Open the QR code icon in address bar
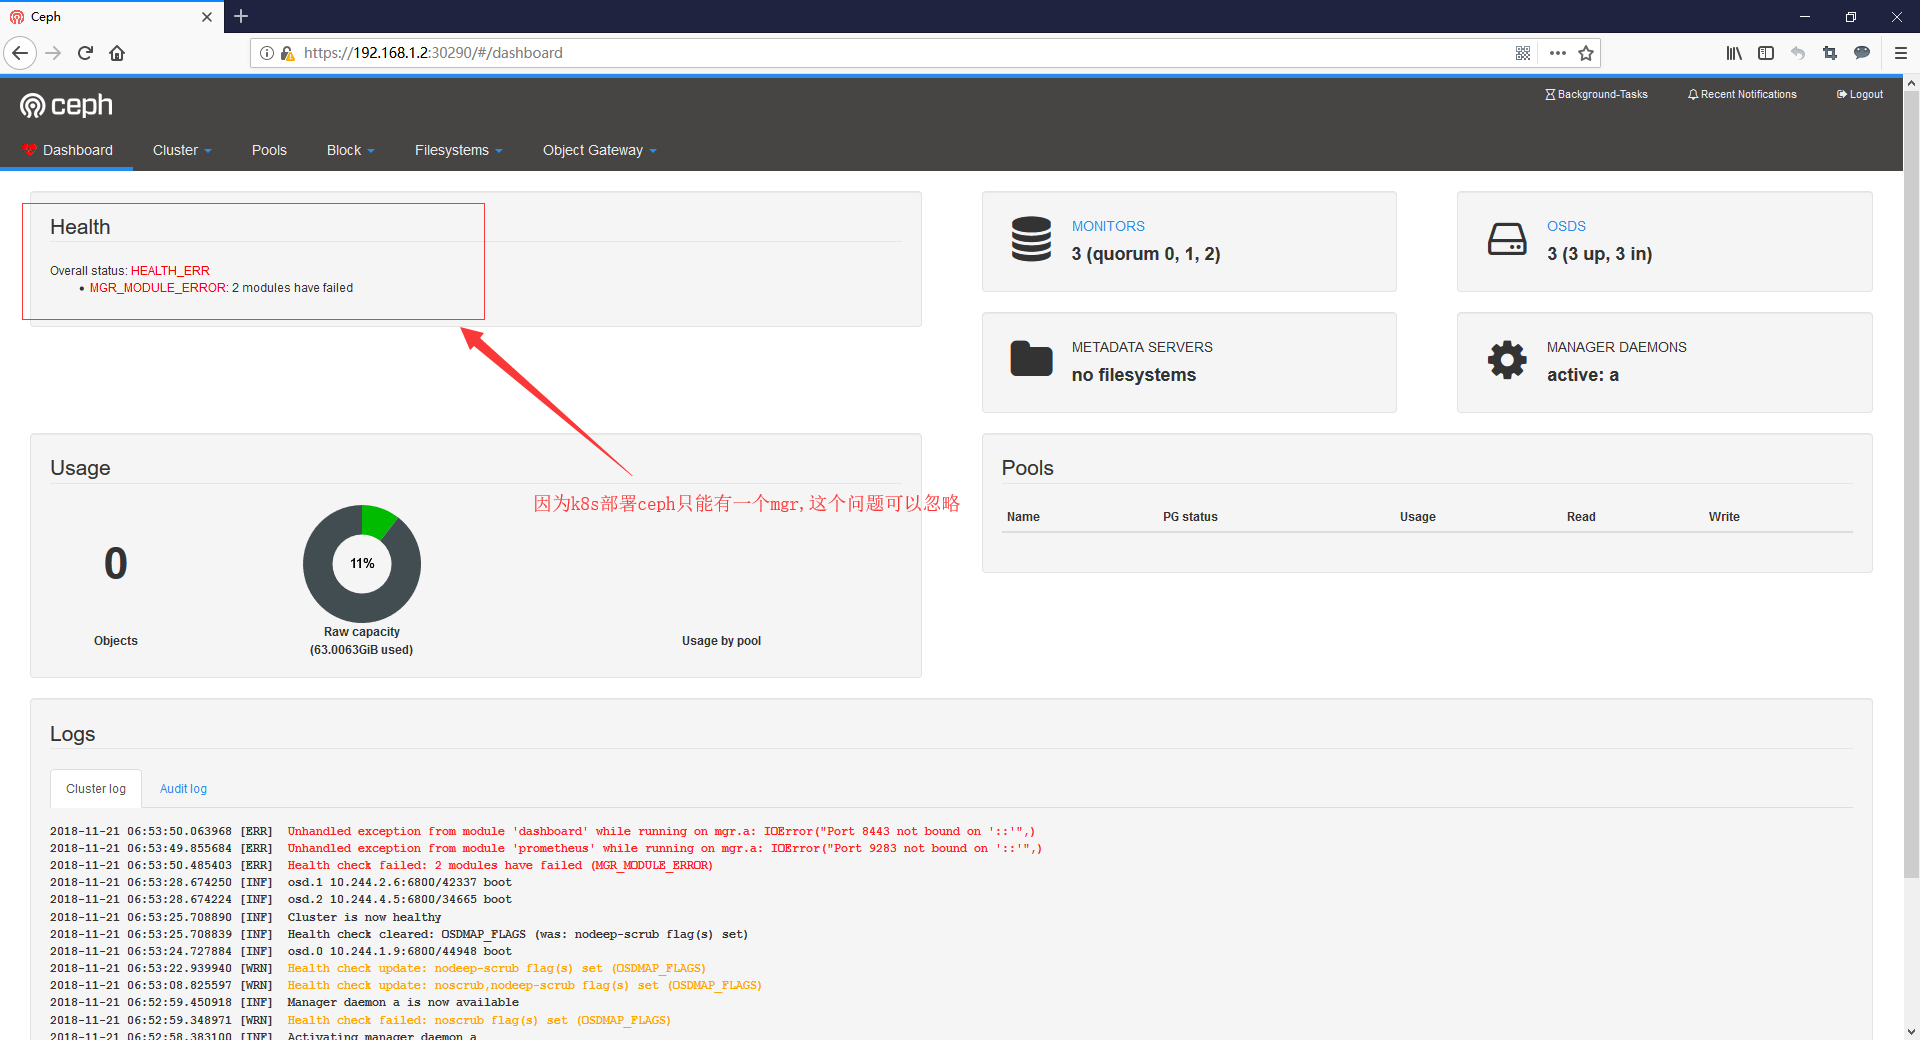The height and width of the screenshot is (1040, 1920). (1523, 53)
